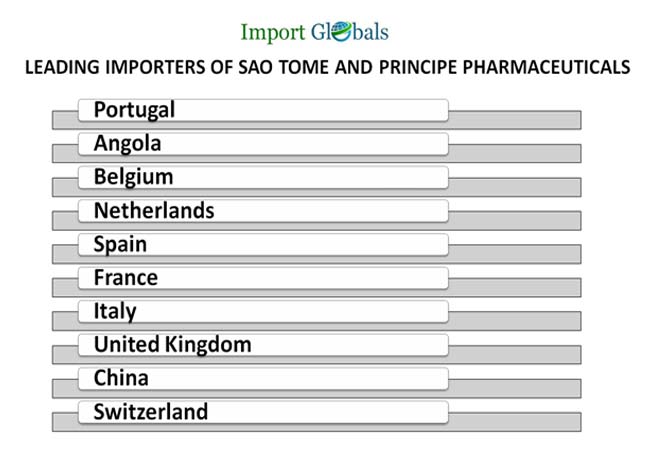Click the China label box

coord(263,378)
